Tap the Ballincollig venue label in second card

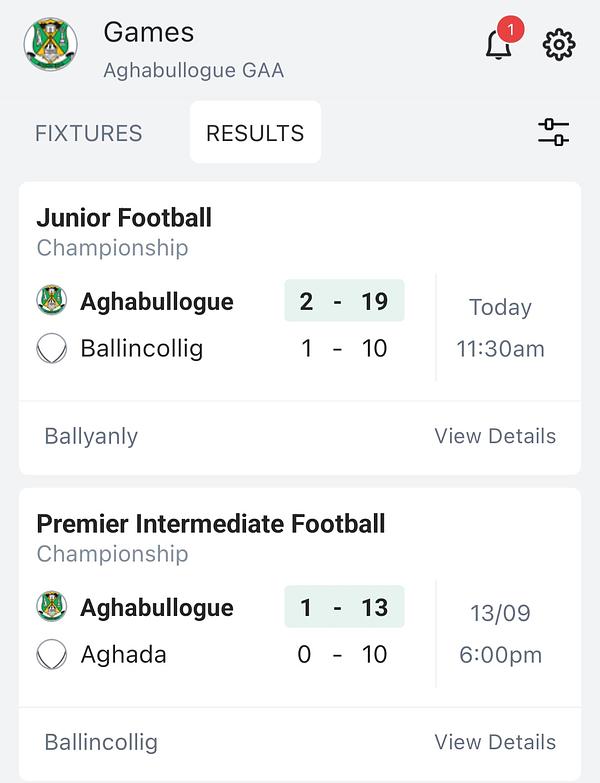[x=101, y=743]
